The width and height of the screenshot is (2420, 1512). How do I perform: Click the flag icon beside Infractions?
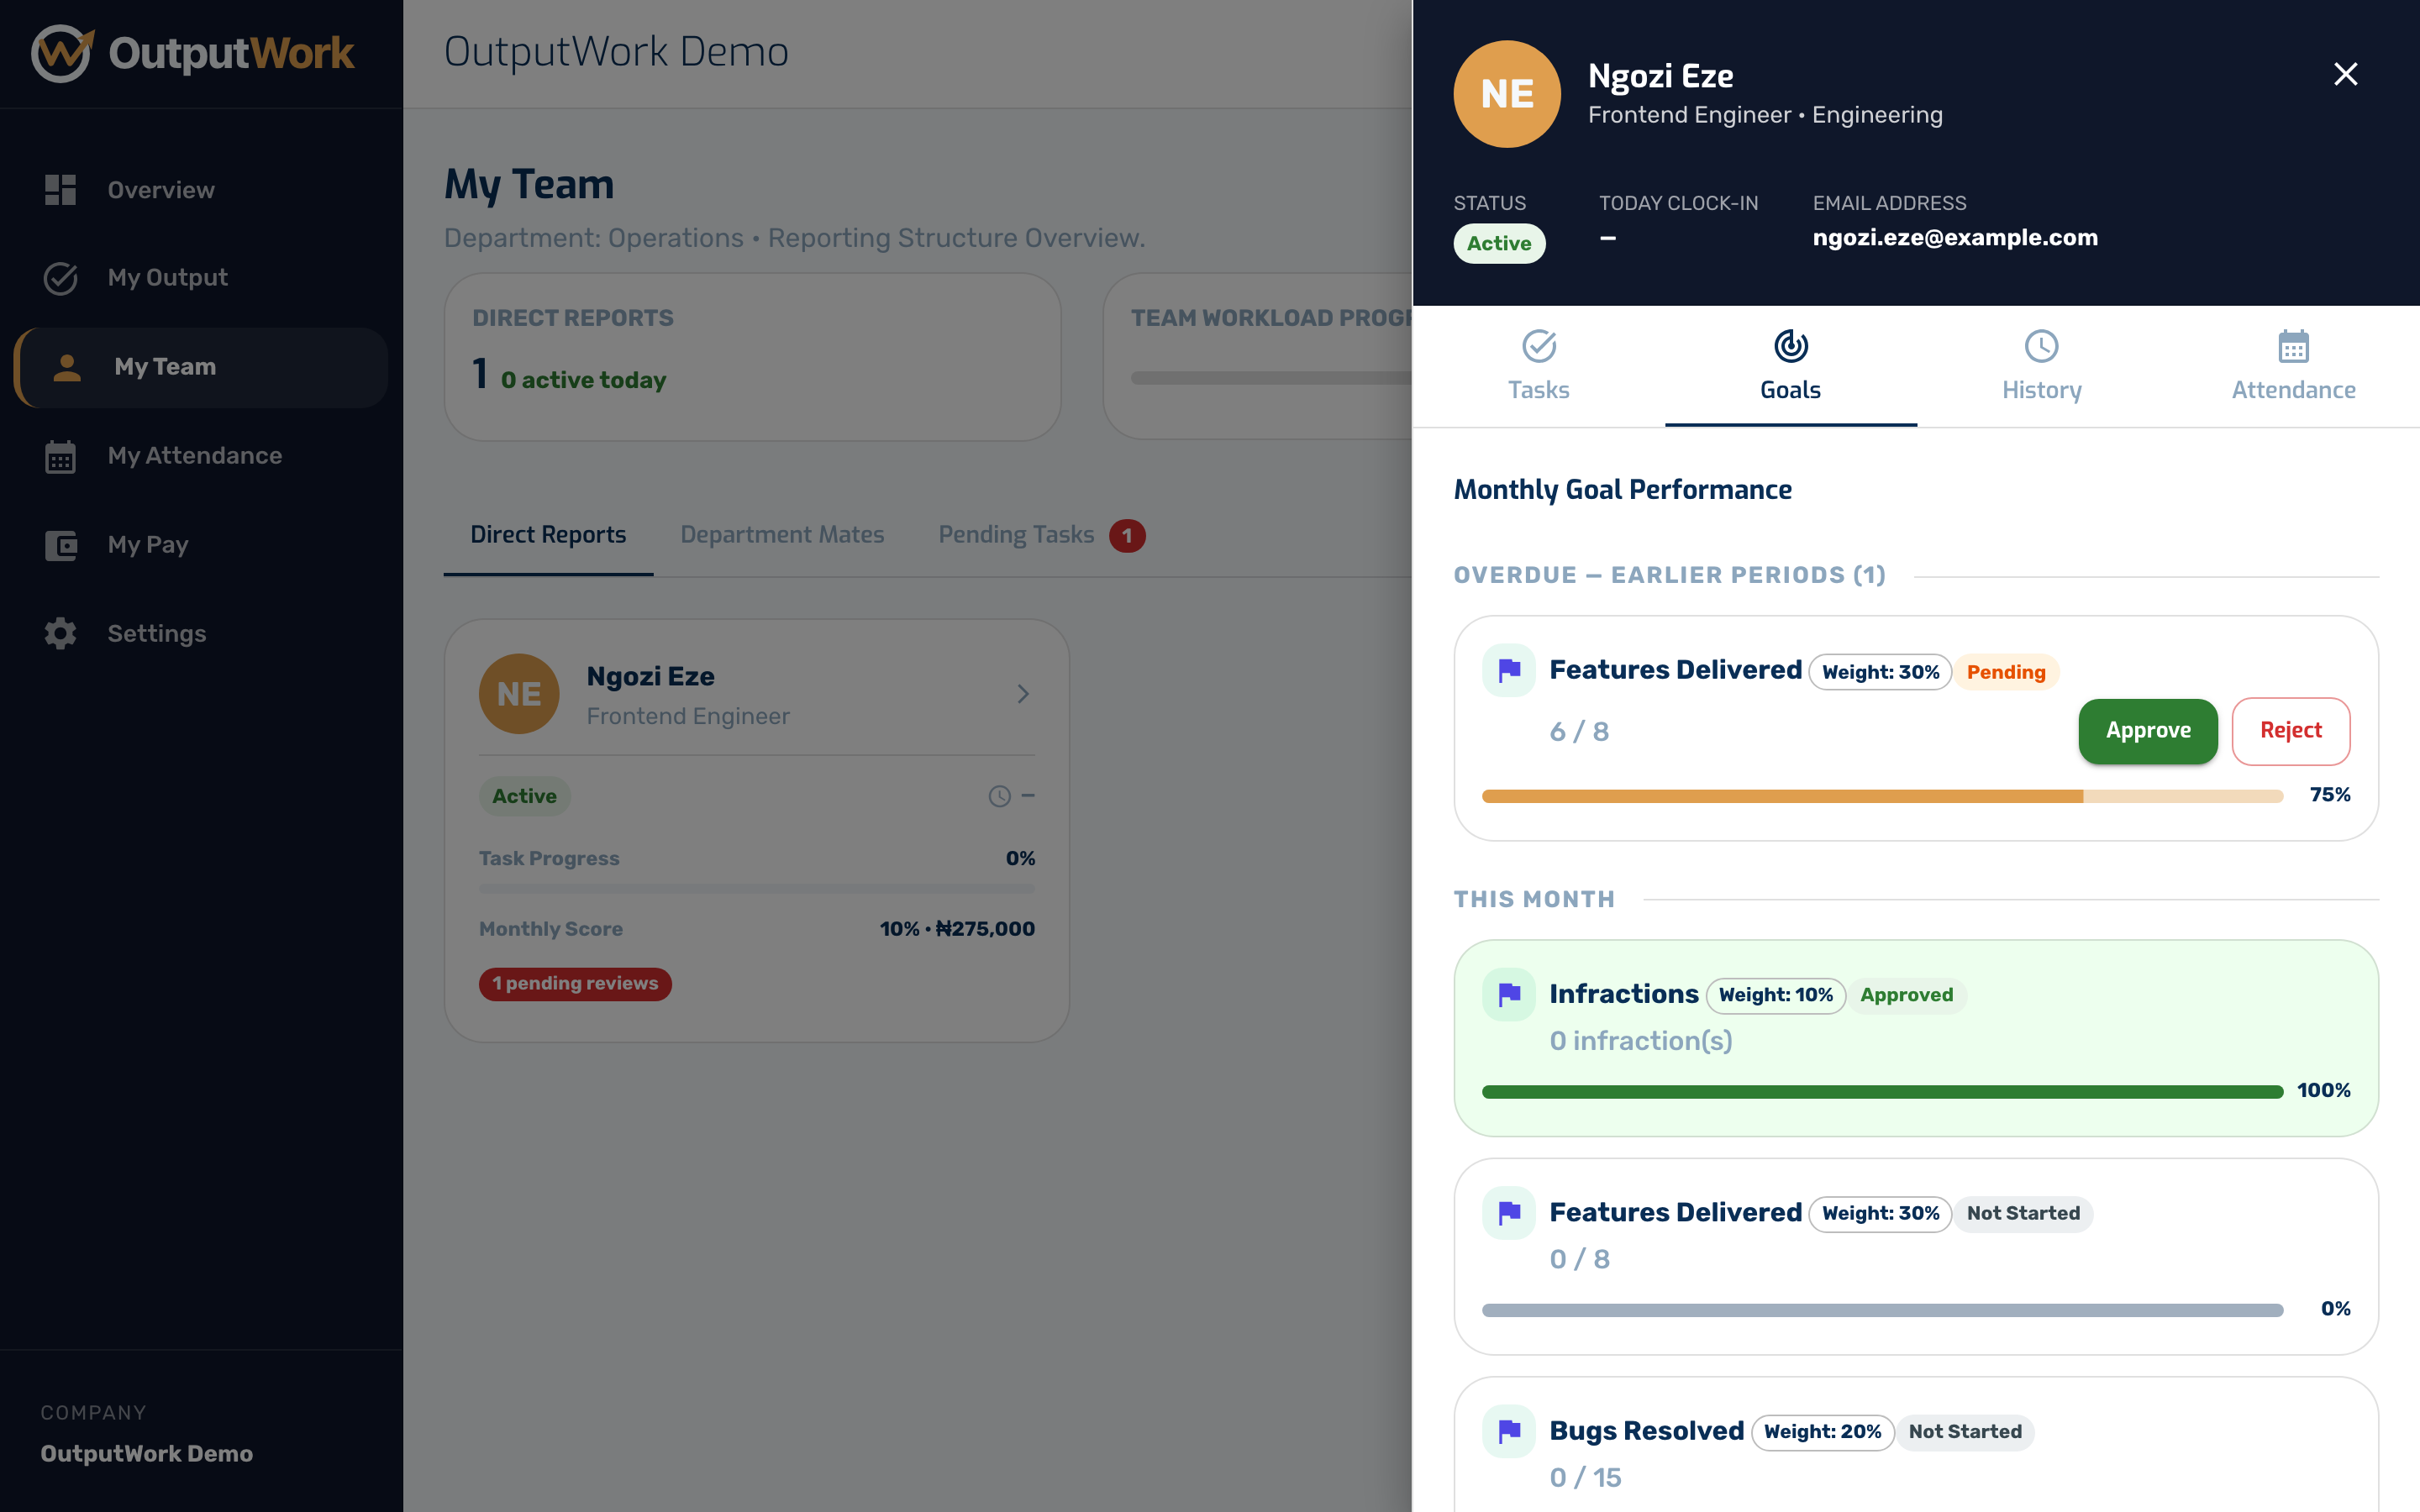click(1509, 994)
